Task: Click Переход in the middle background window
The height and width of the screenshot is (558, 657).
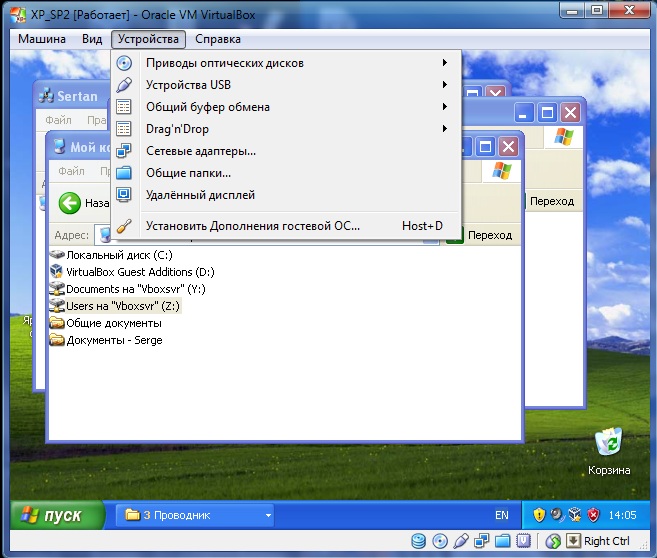Action: (552, 202)
